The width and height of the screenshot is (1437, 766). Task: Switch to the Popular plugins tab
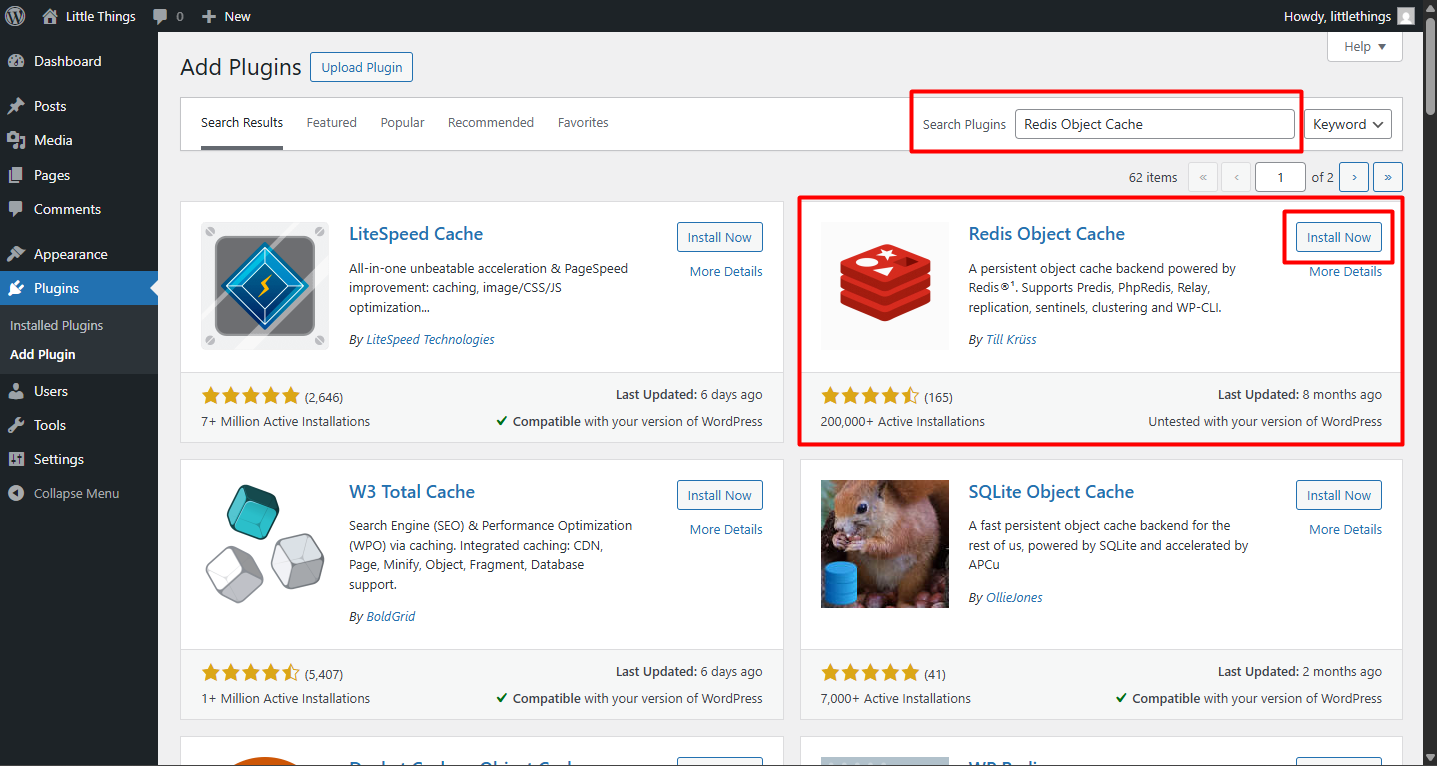click(x=402, y=122)
